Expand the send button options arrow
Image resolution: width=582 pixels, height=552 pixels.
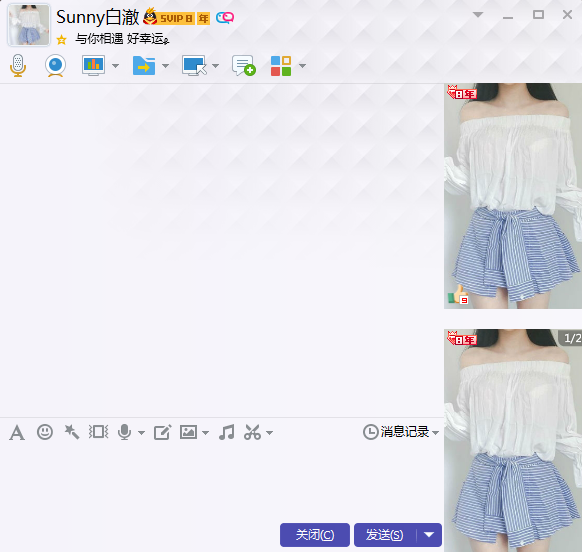(429, 535)
